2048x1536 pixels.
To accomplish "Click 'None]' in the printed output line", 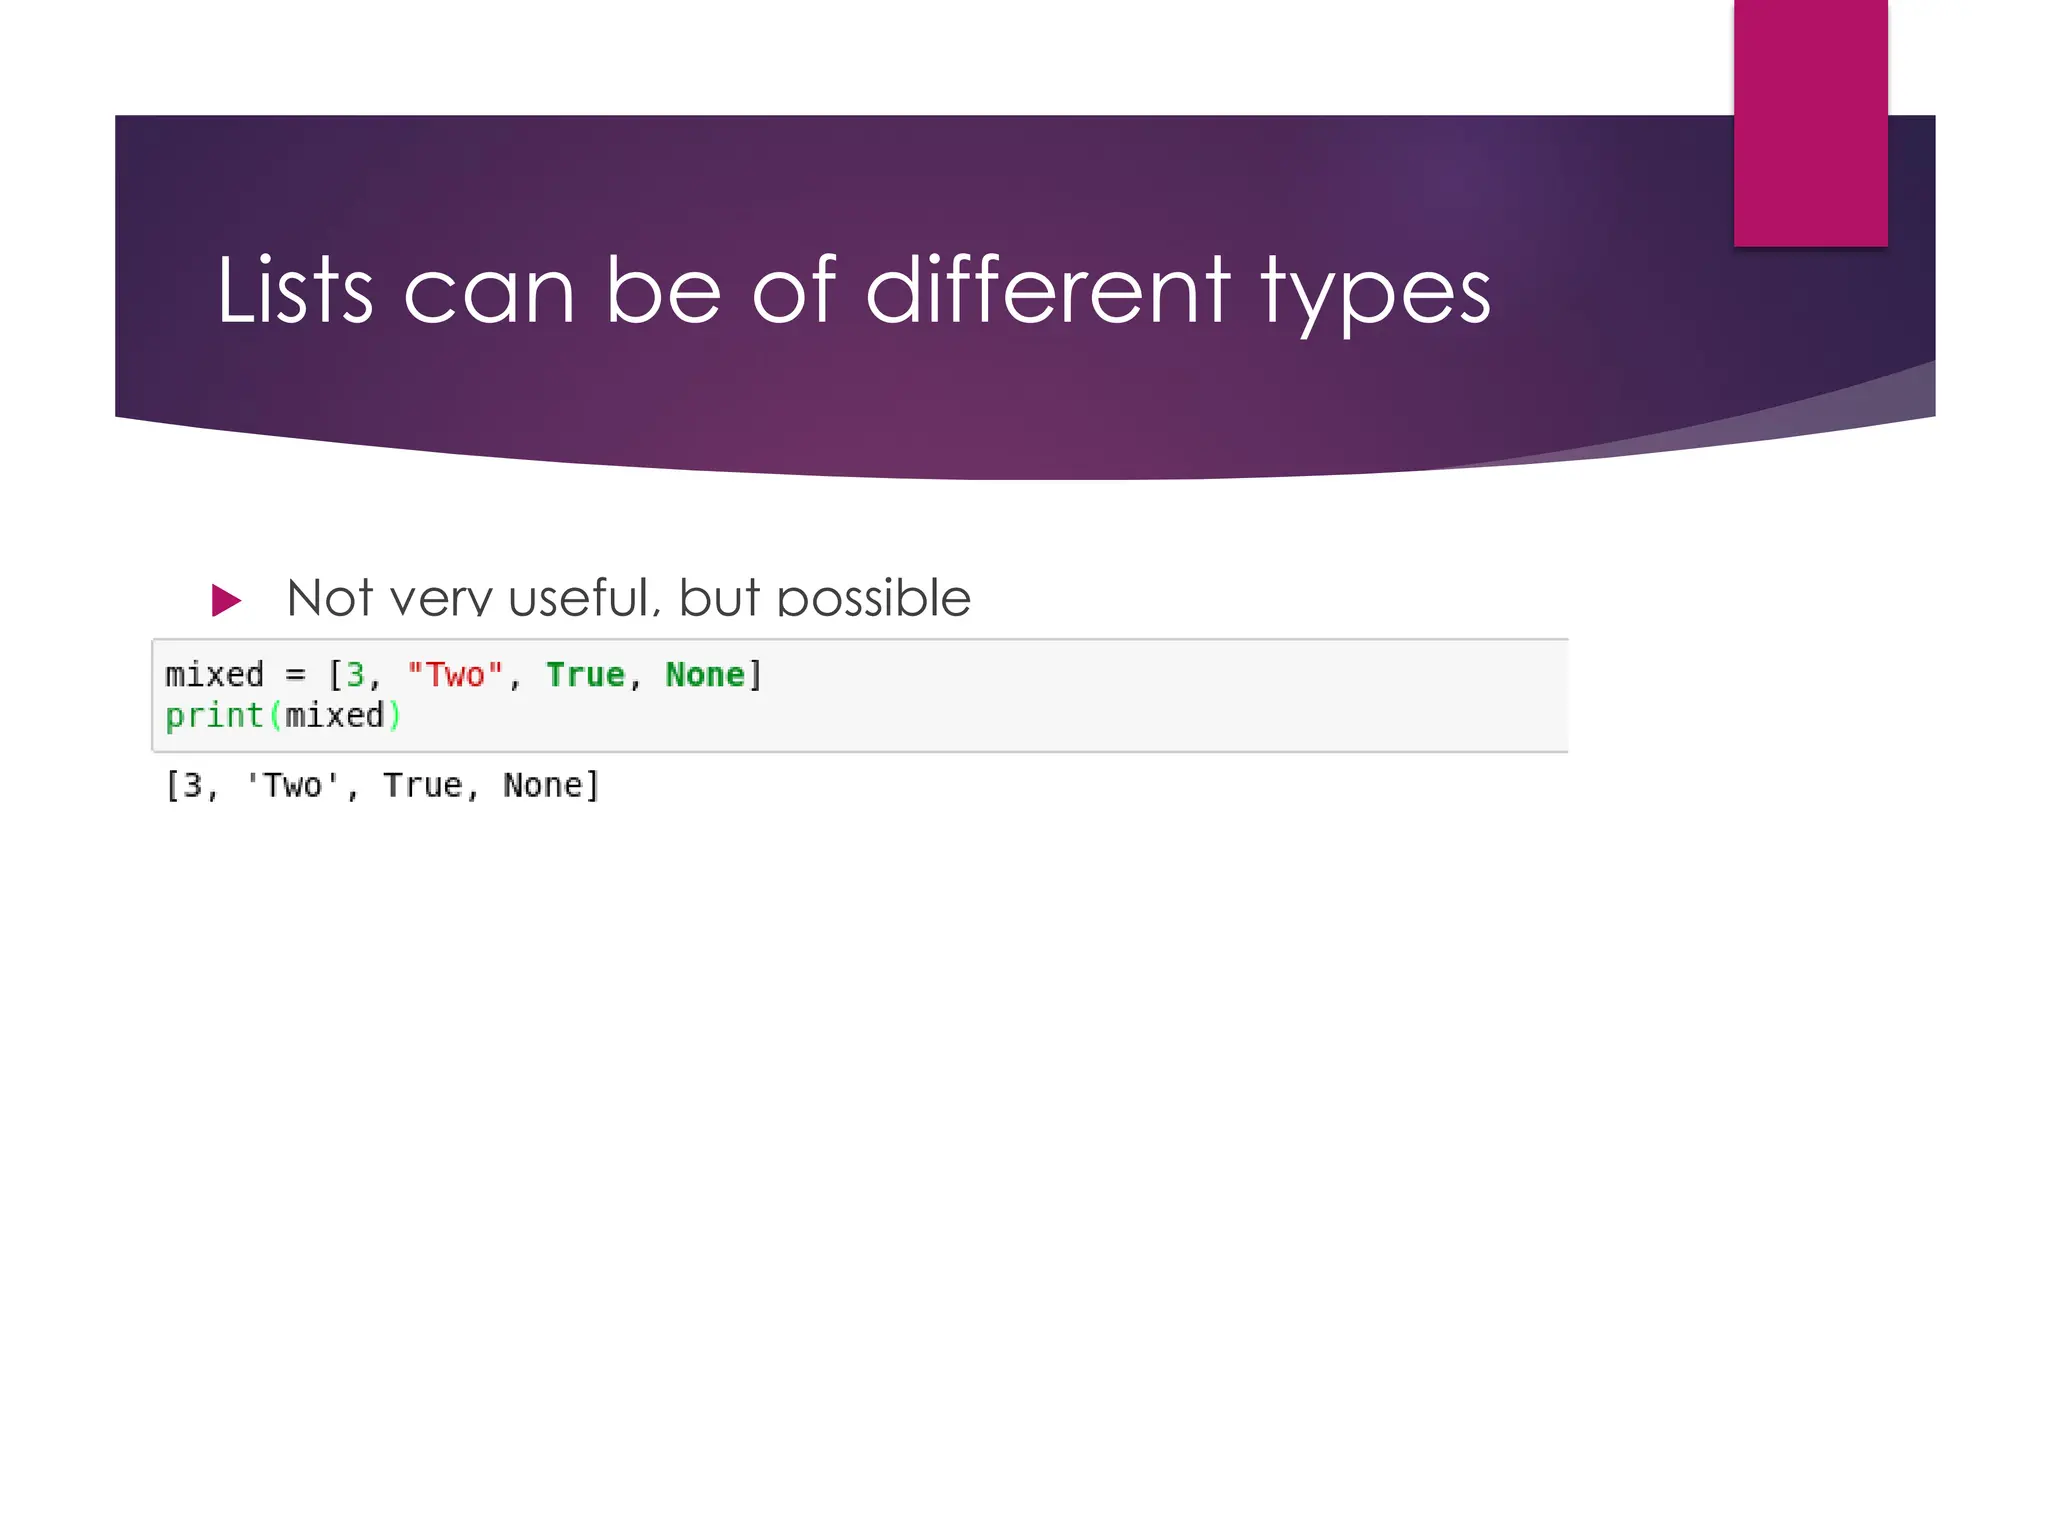I will coord(551,786).
